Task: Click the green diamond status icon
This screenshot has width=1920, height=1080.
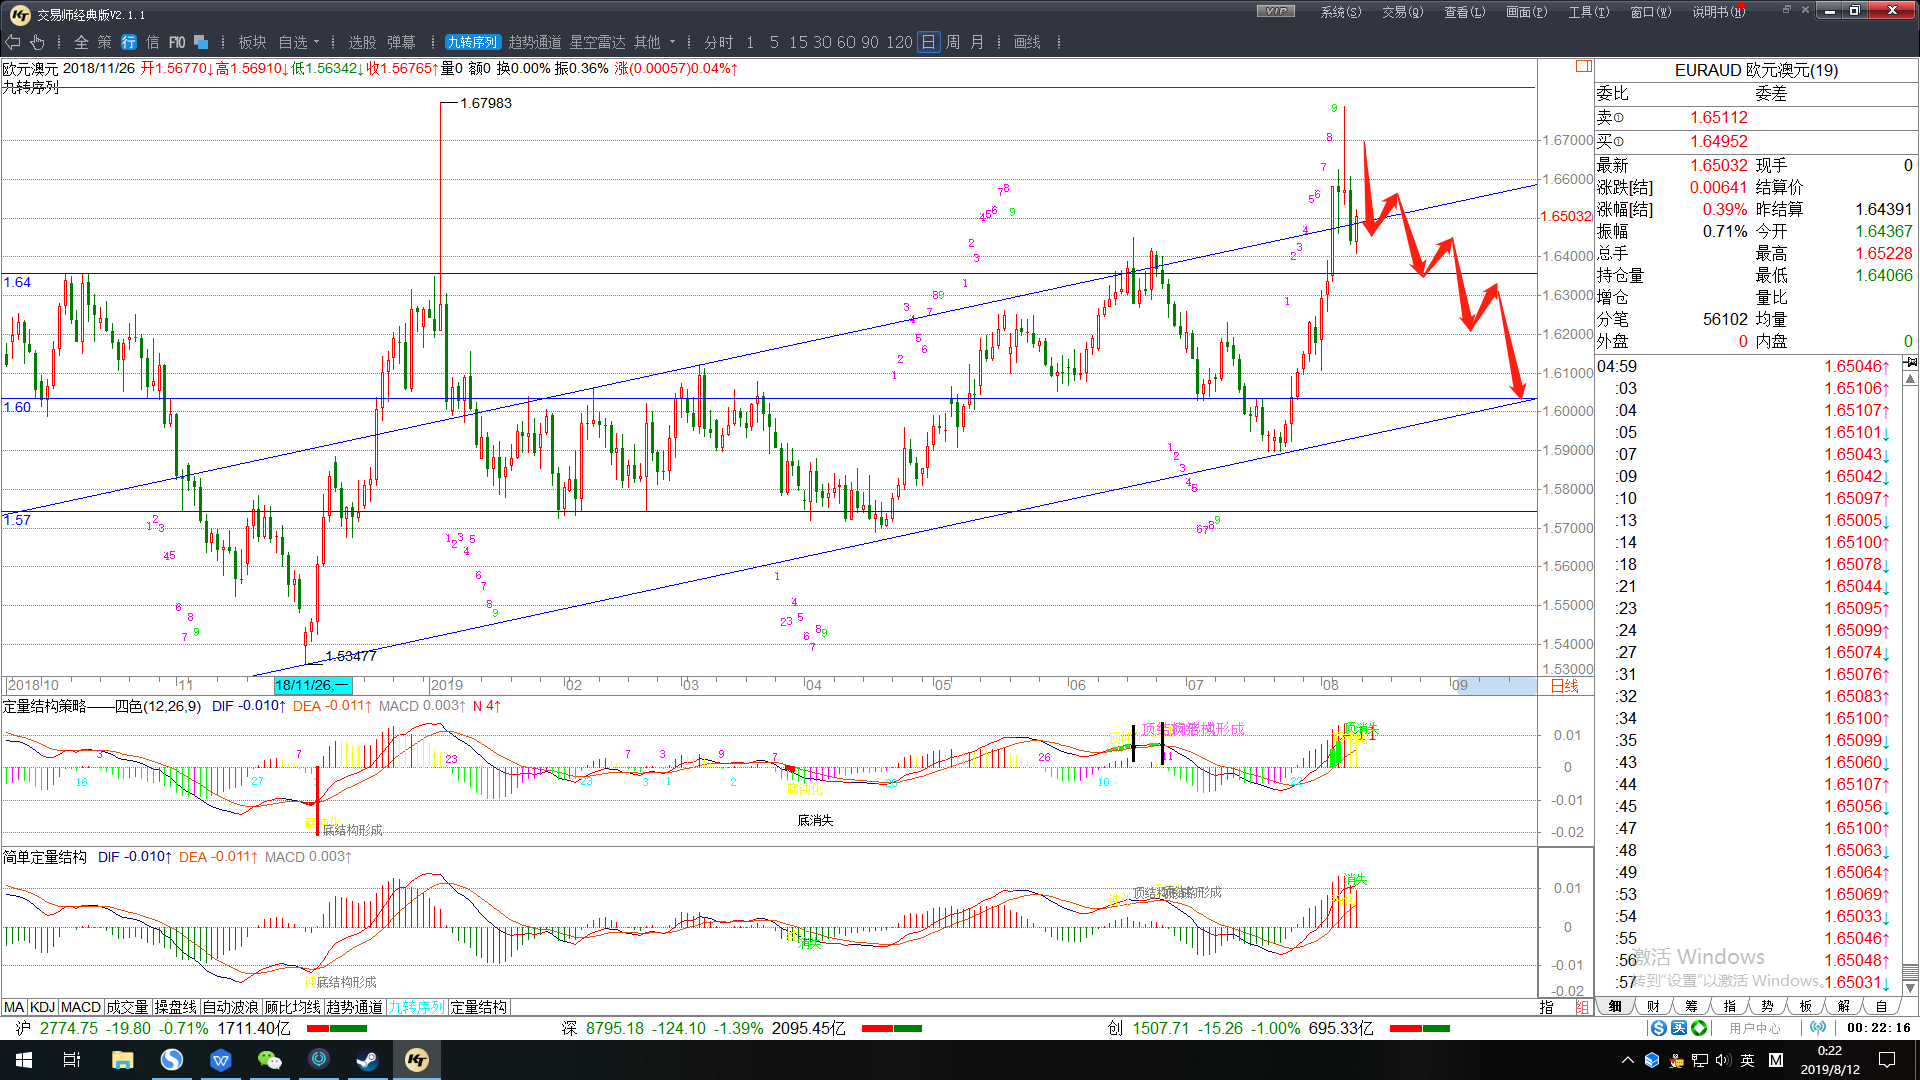Action: coord(1699,1028)
